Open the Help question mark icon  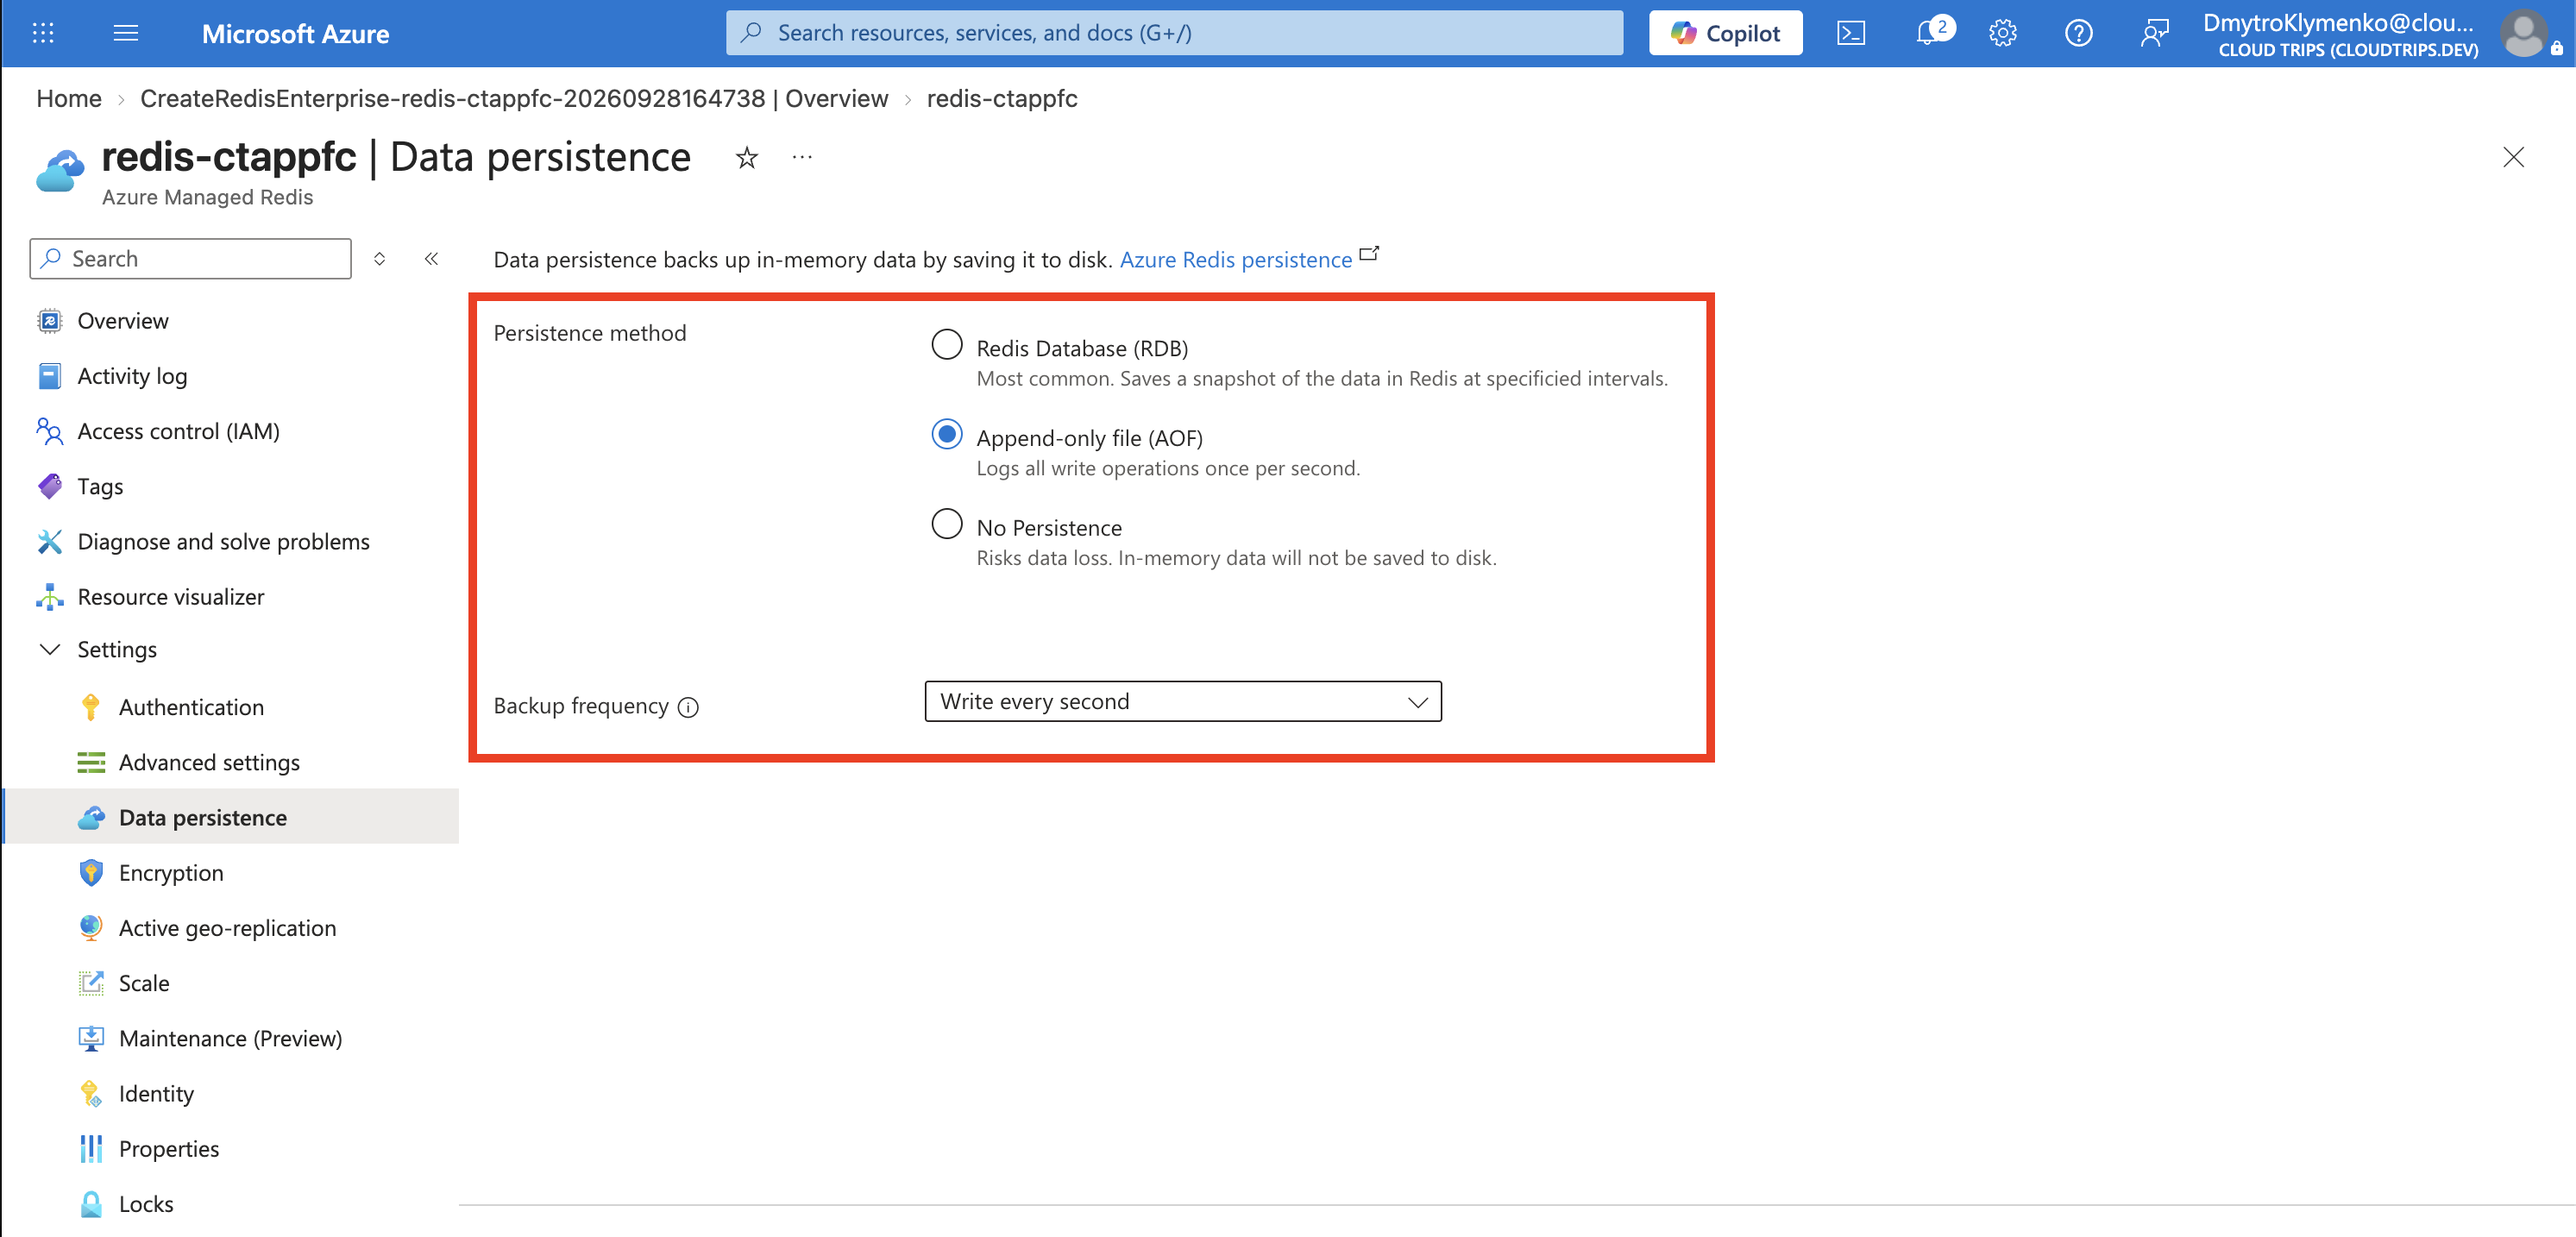click(x=2078, y=33)
